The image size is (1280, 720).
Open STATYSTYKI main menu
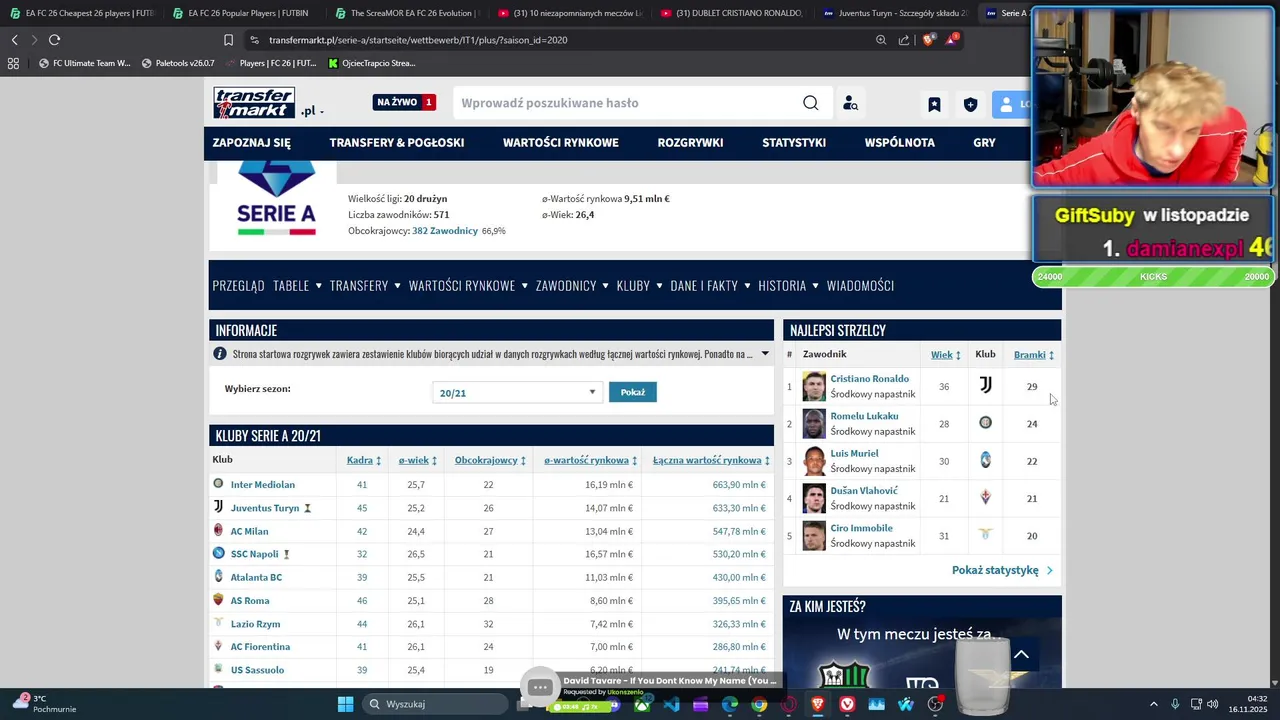click(x=794, y=142)
